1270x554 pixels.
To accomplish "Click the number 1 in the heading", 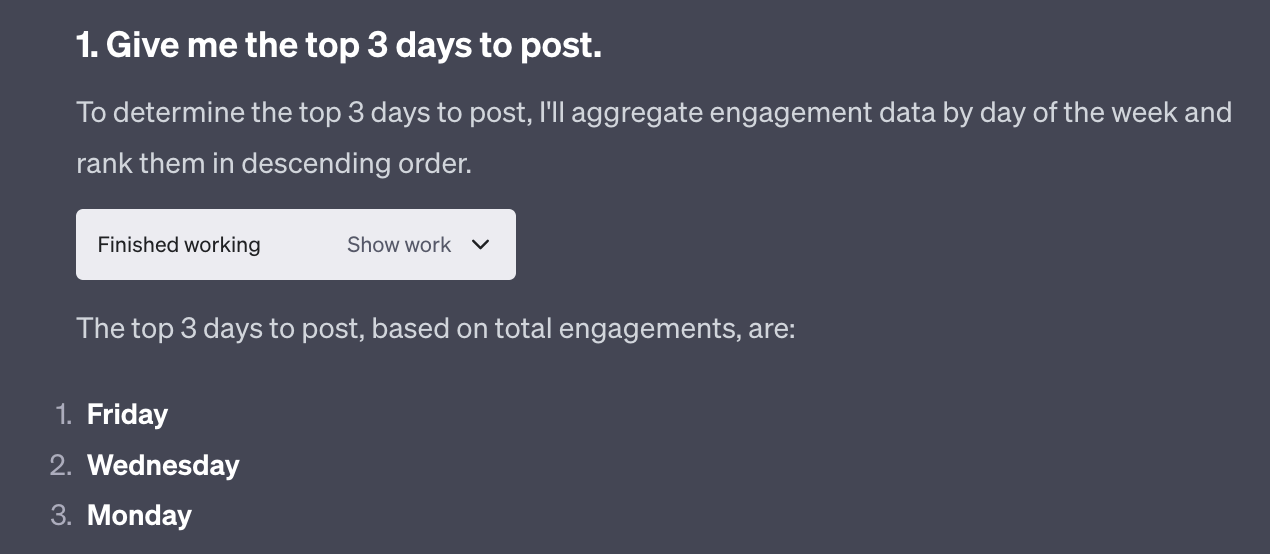I will [85, 46].
